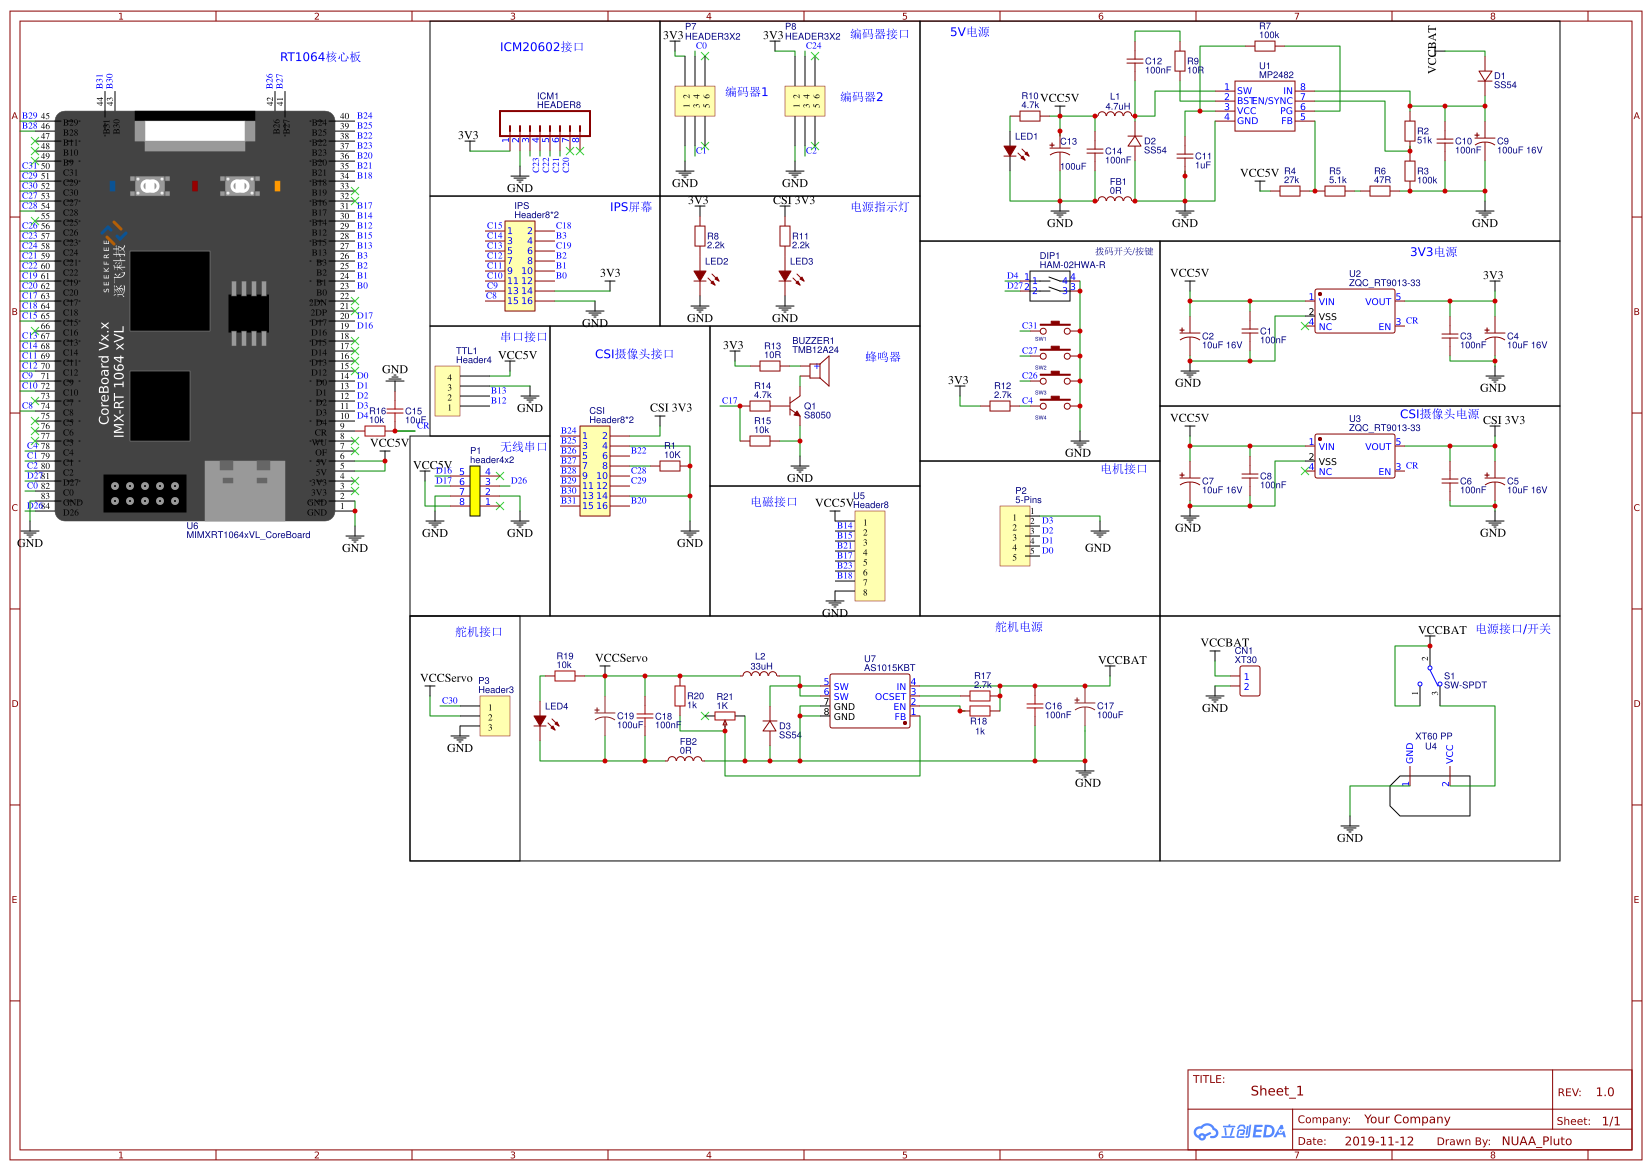Click the SW1 push button symbol
The height and width of the screenshot is (1170, 1652).
[1055, 329]
